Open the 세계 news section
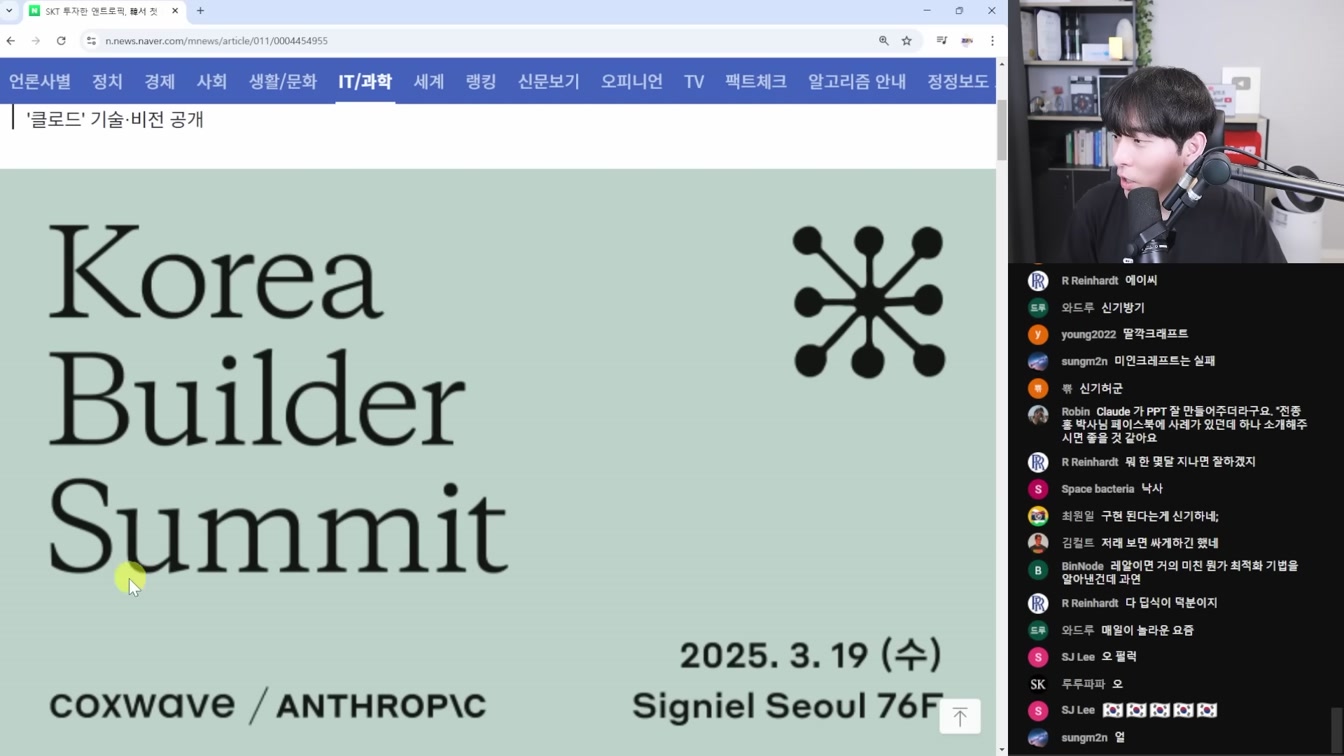 (x=429, y=82)
